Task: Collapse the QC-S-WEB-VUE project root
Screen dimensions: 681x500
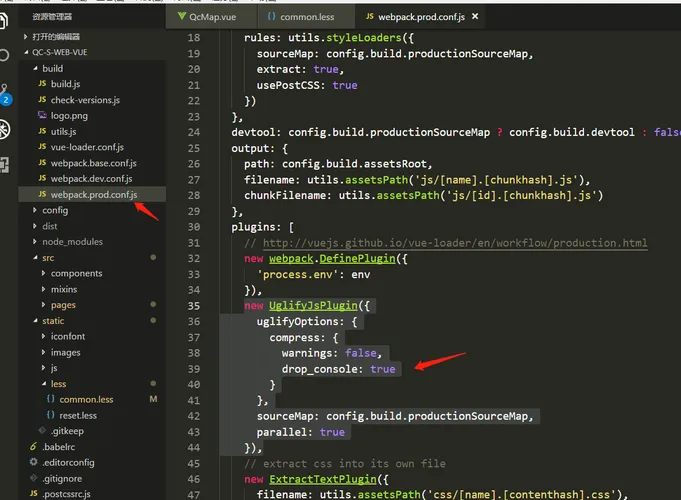Action: [x=26, y=52]
